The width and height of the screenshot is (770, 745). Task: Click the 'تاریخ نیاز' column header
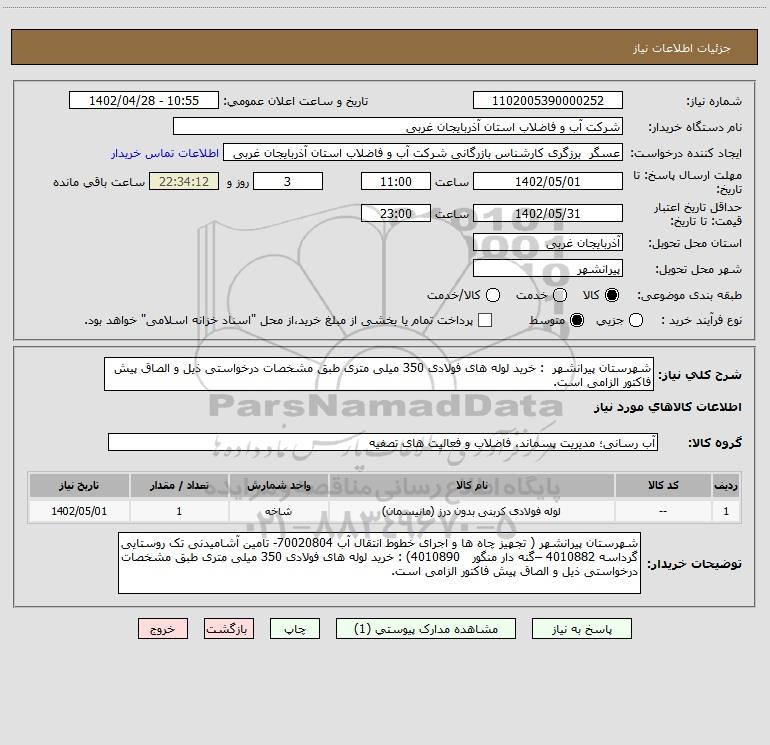coord(79,485)
